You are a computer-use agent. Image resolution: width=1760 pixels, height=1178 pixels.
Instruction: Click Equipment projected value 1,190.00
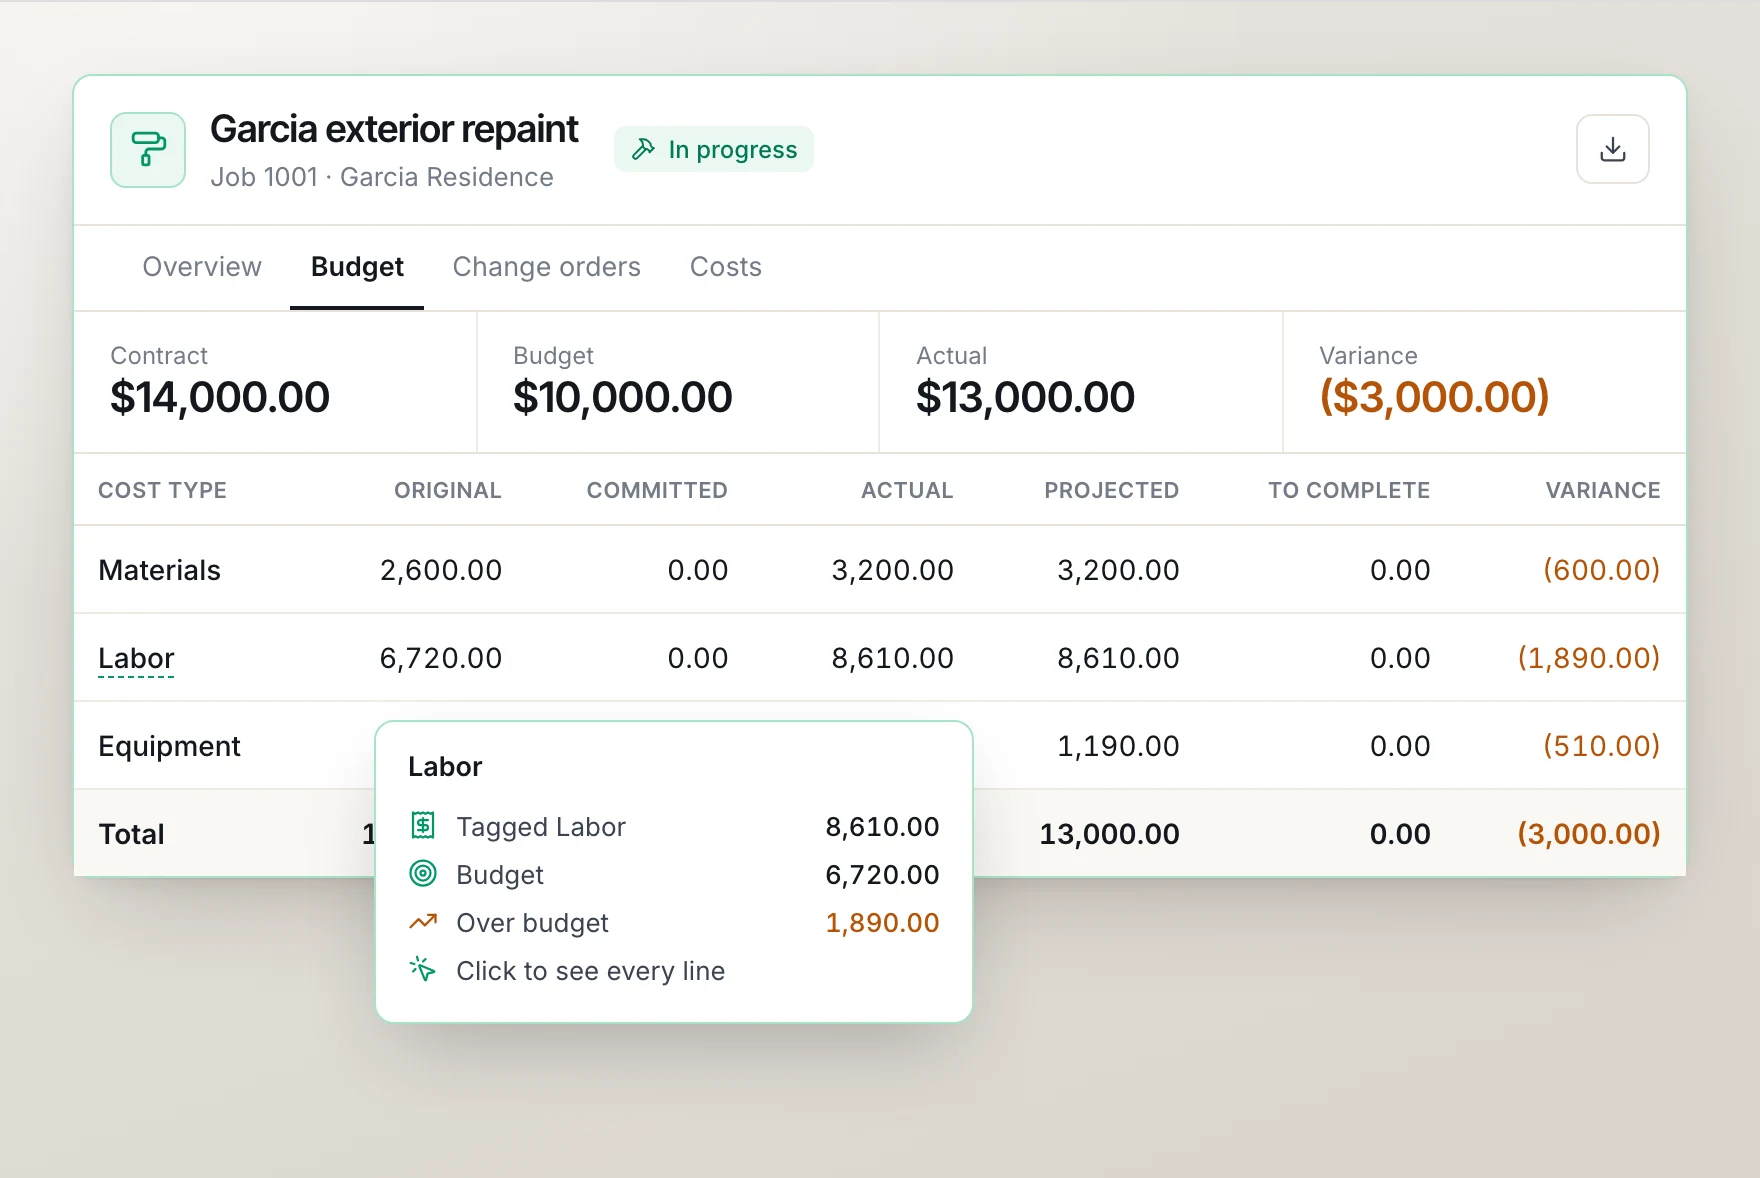point(1118,746)
